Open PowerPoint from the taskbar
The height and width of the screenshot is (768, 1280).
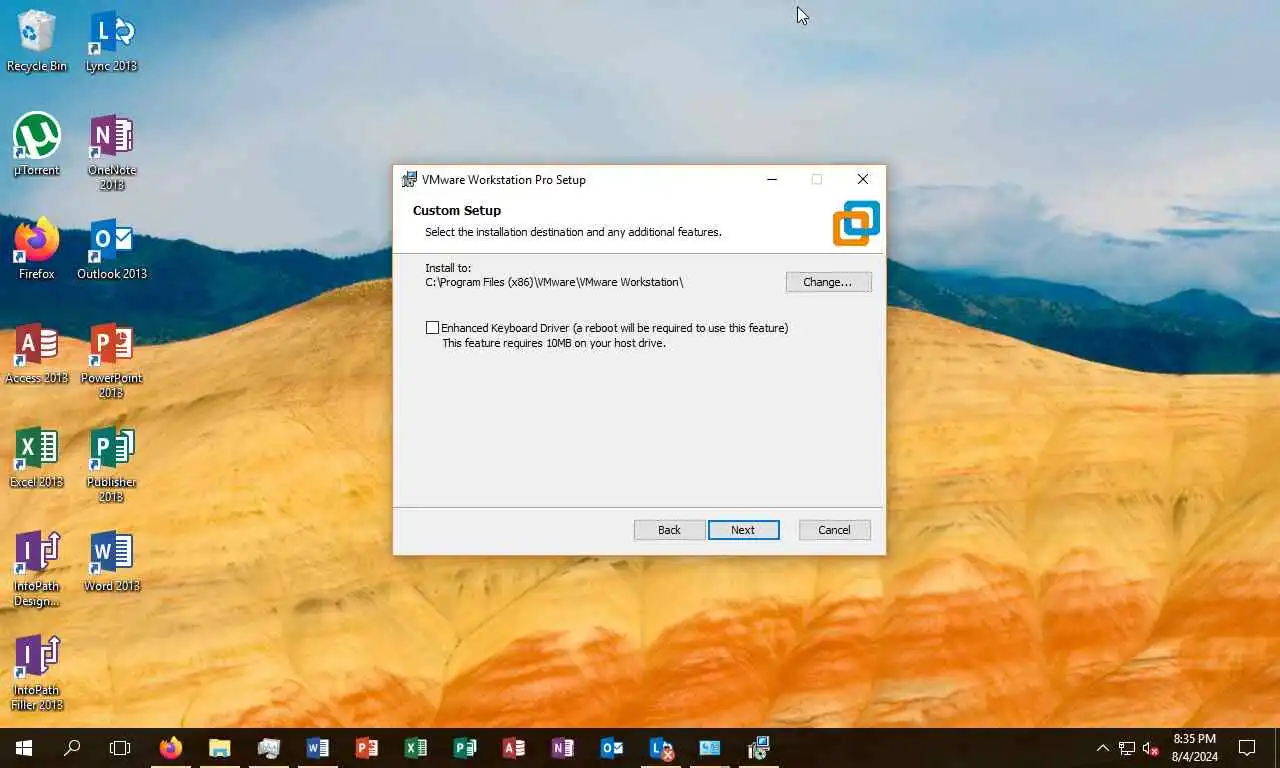(x=367, y=748)
